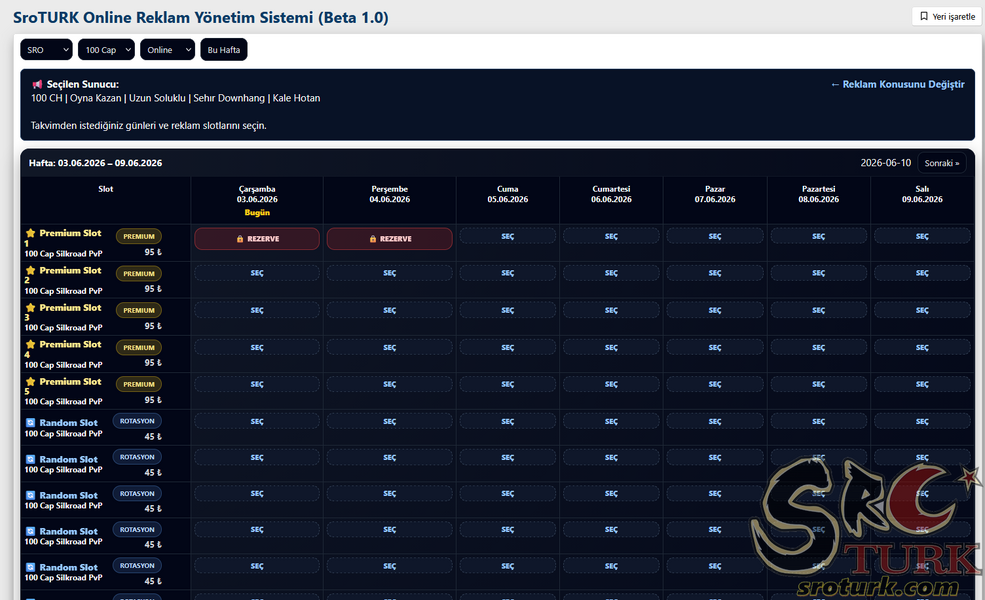Select Premium Slot 4 on Salı
This screenshot has height=600, width=985.
[922, 347]
